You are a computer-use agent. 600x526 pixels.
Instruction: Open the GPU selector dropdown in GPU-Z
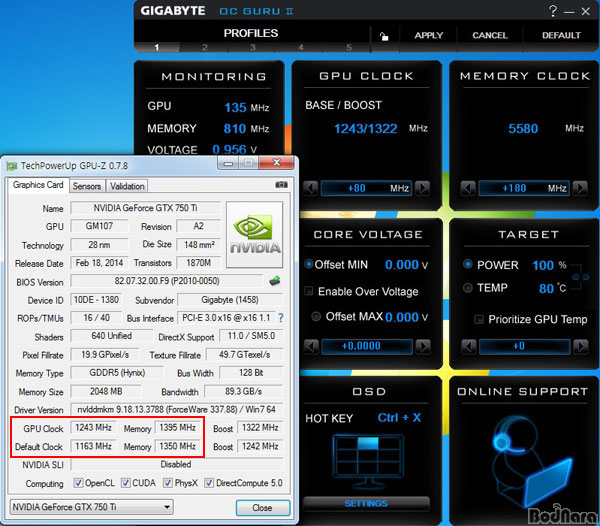tap(91, 507)
